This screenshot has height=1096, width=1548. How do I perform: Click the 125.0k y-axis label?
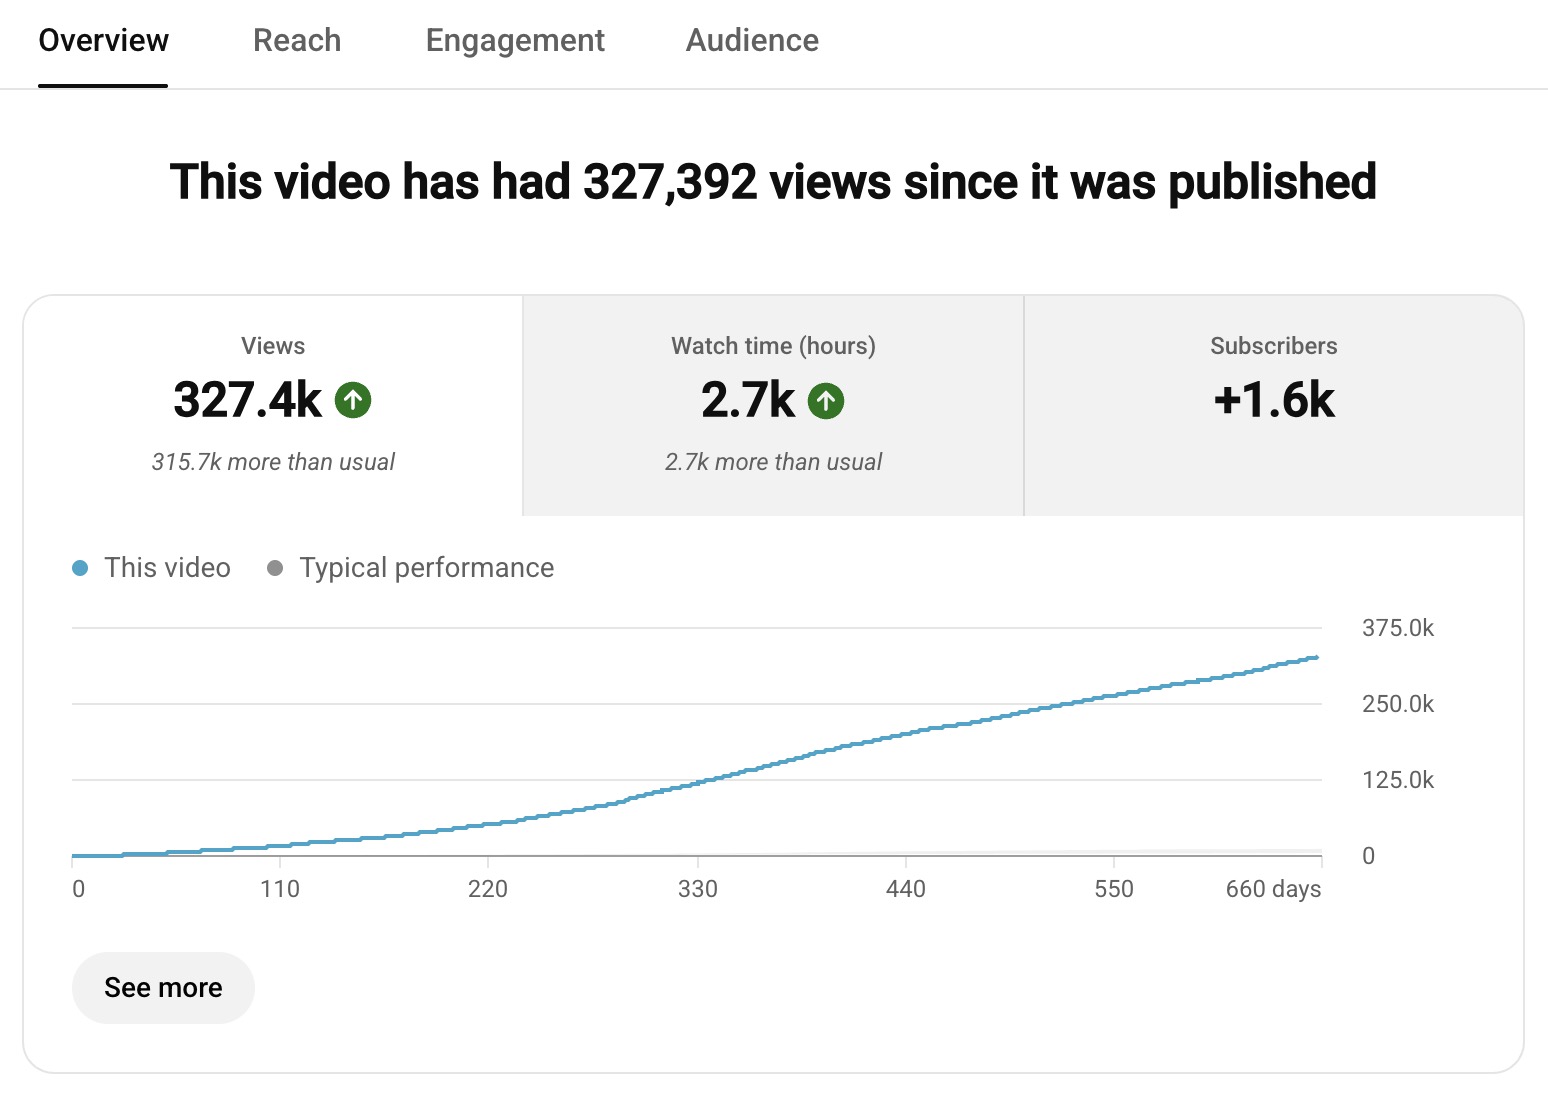click(1398, 780)
